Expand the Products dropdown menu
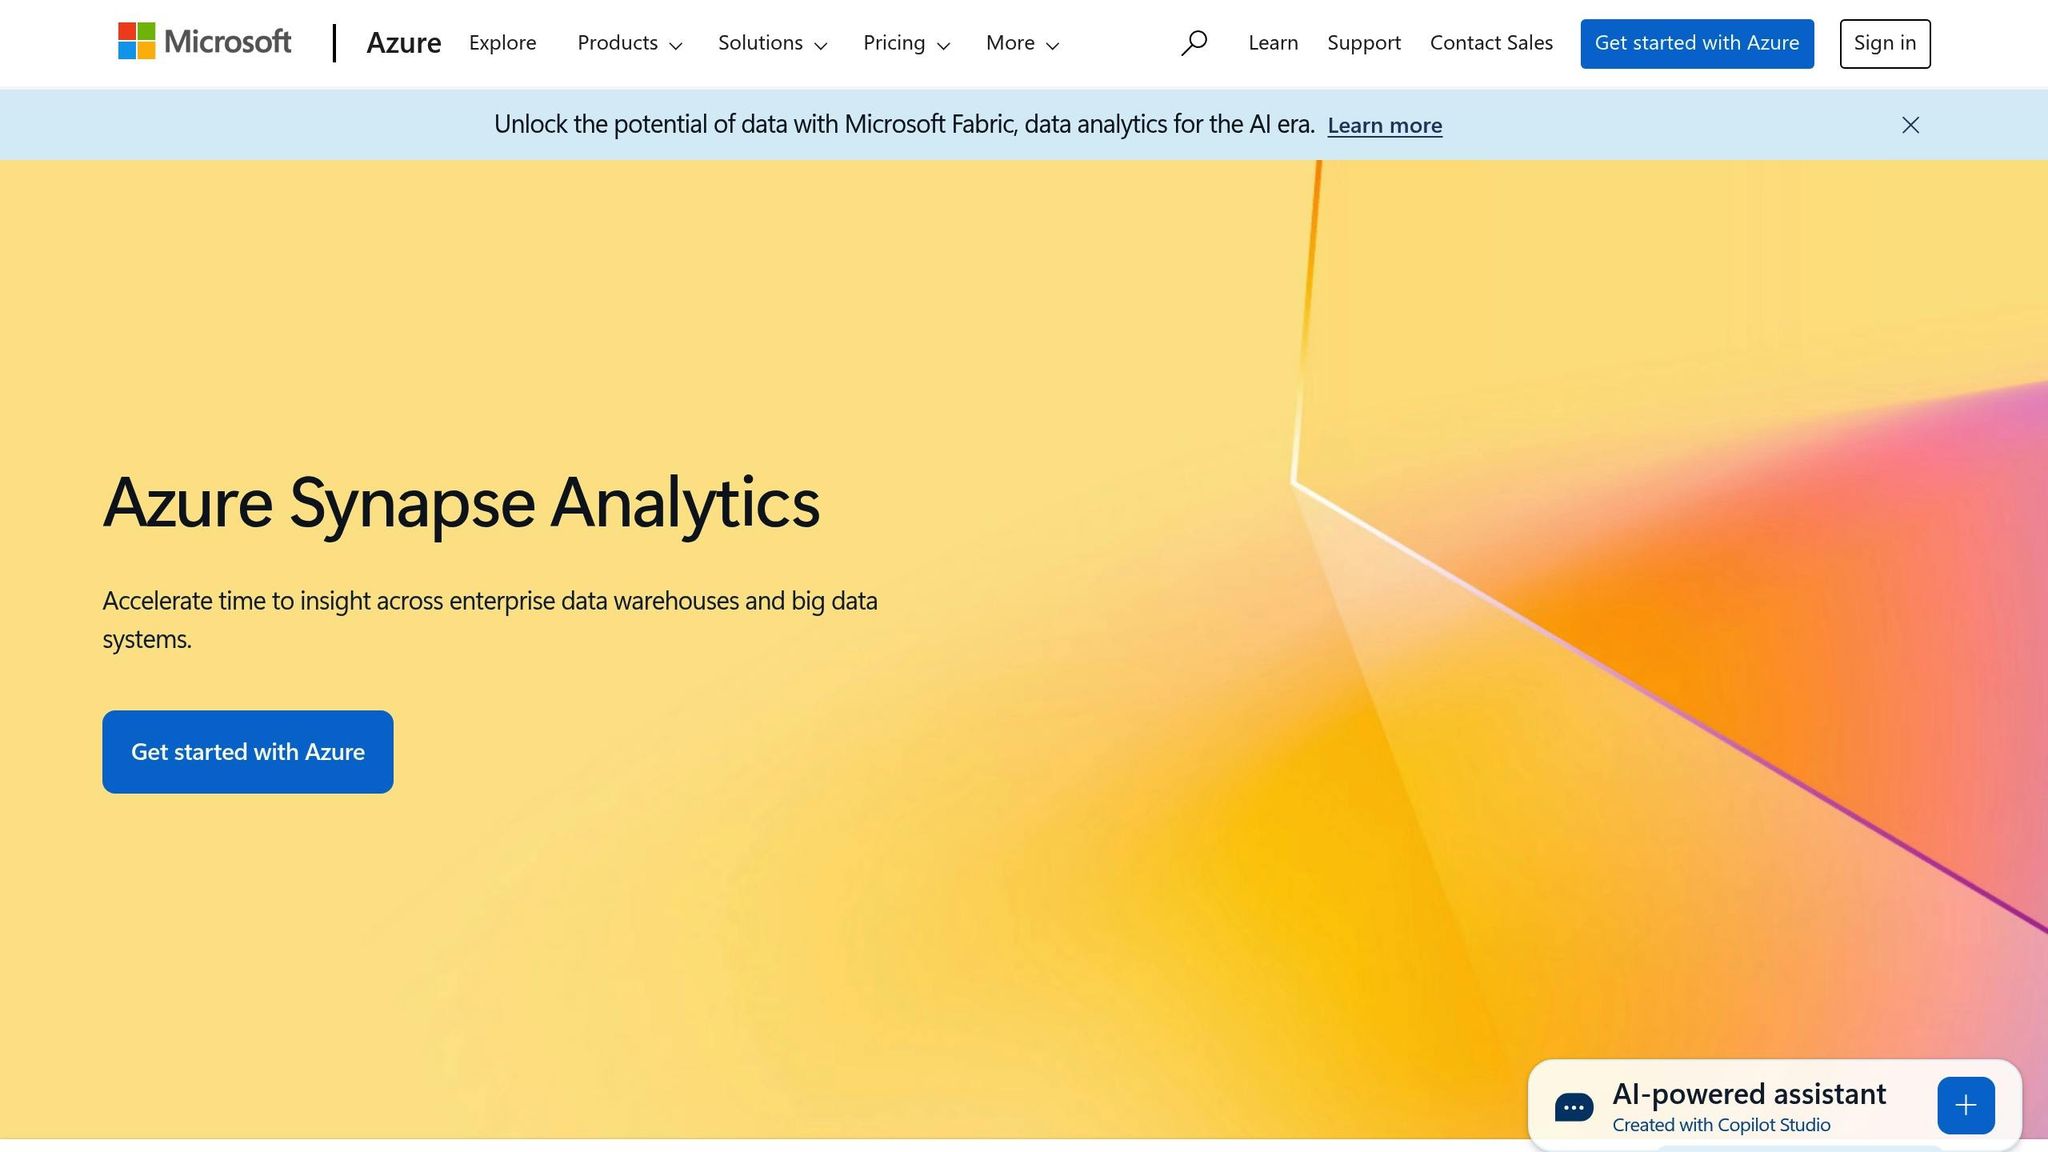This screenshot has height=1152, width=2048. (630, 43)
